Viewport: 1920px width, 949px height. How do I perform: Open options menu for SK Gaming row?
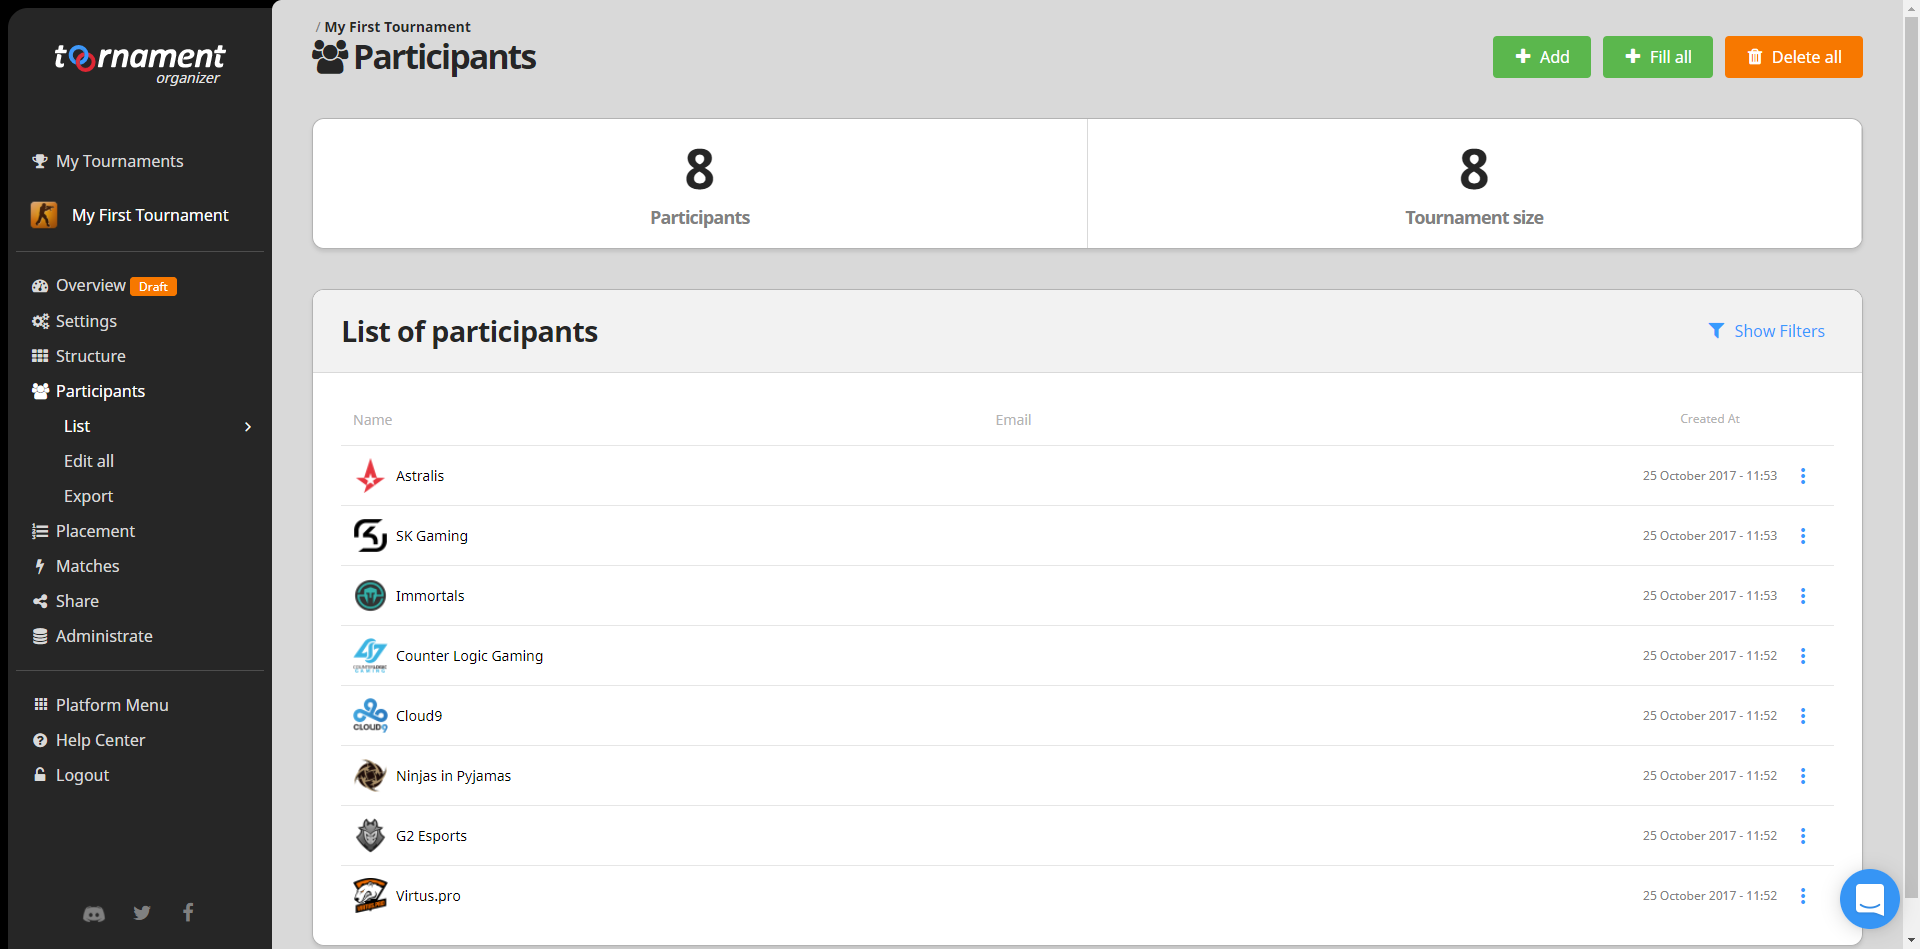1803,536
